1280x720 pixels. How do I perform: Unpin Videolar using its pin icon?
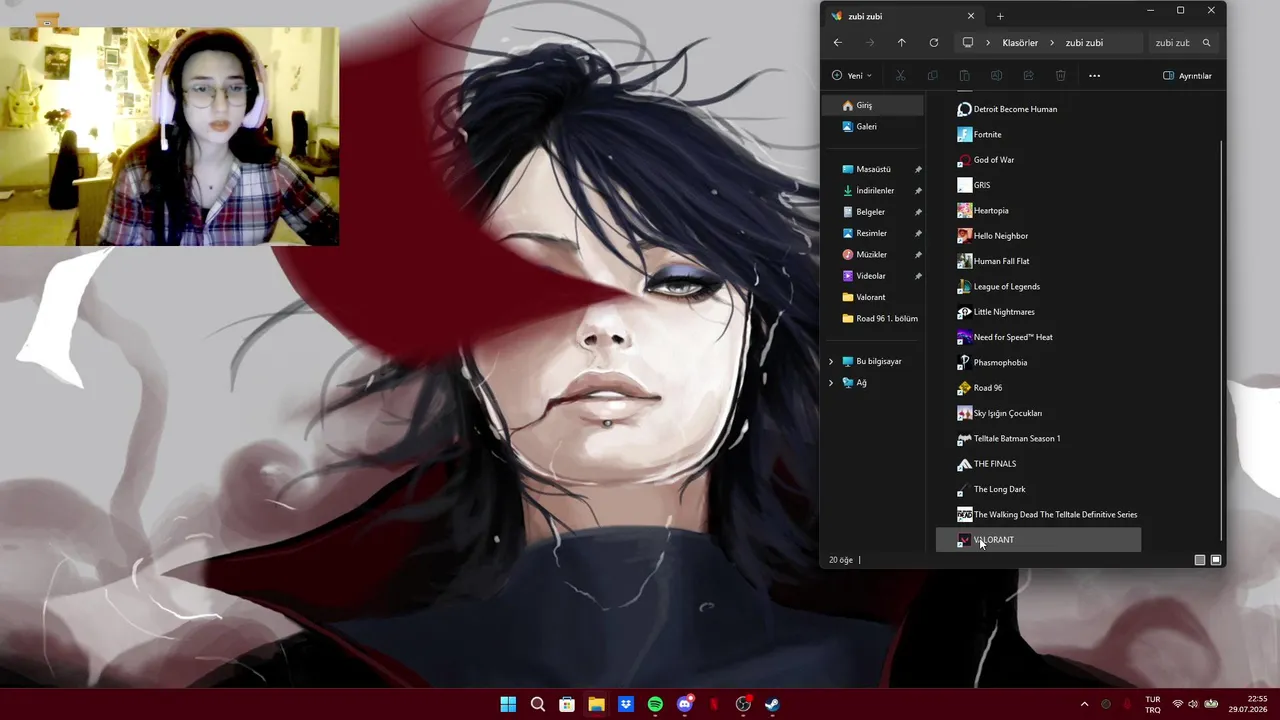pos(918,276)
